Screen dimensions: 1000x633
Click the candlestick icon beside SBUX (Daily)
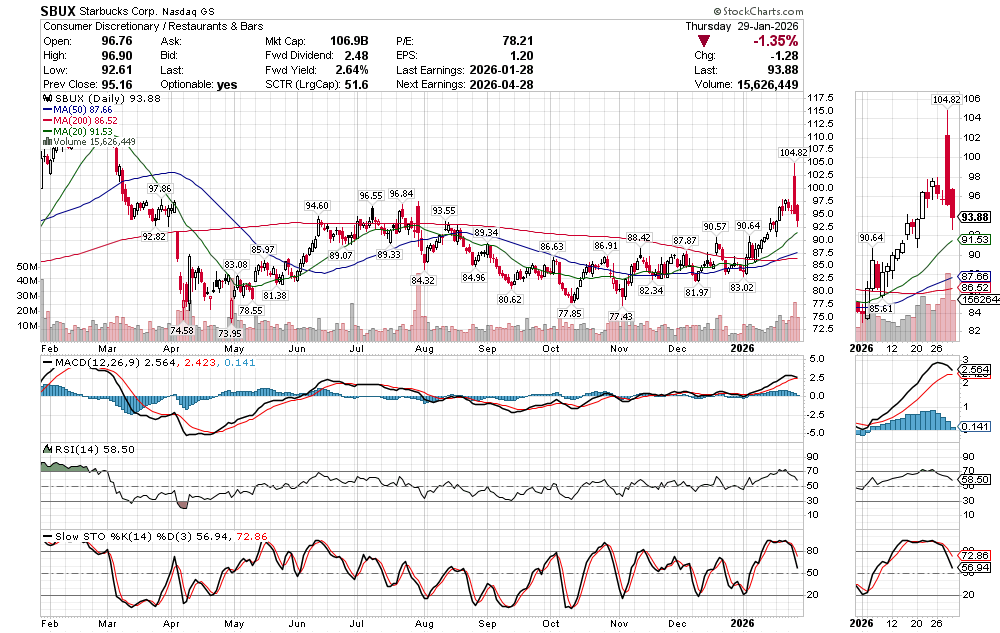(x=44, y=99)
